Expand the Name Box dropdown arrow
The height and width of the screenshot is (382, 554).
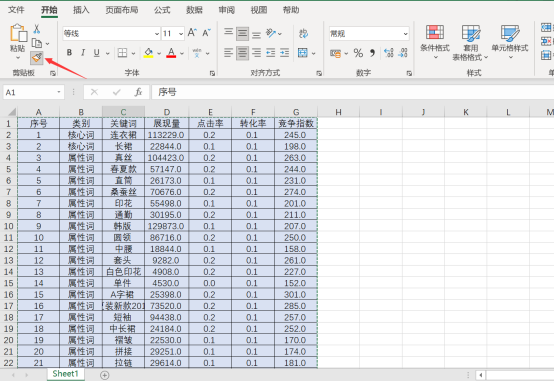(x=59, y=92)
